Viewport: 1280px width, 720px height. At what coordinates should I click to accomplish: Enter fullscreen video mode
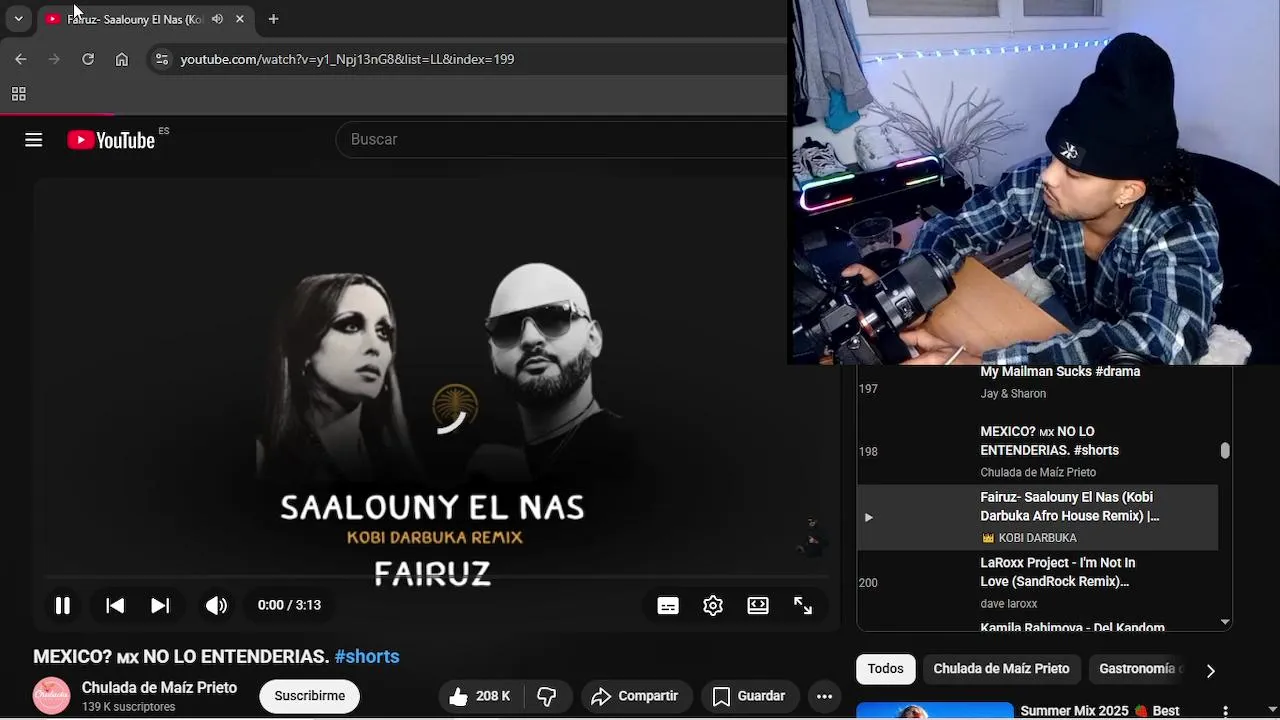pyautogui.click(x=803, y=606)
